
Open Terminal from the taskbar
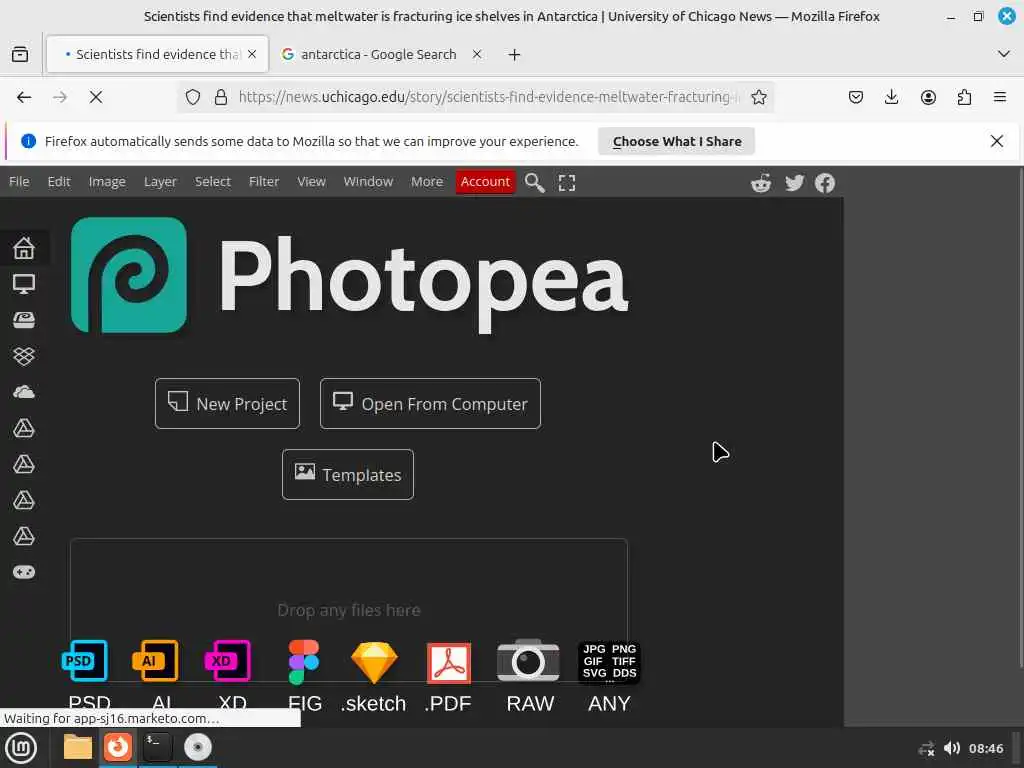click(x=157, y=747)
